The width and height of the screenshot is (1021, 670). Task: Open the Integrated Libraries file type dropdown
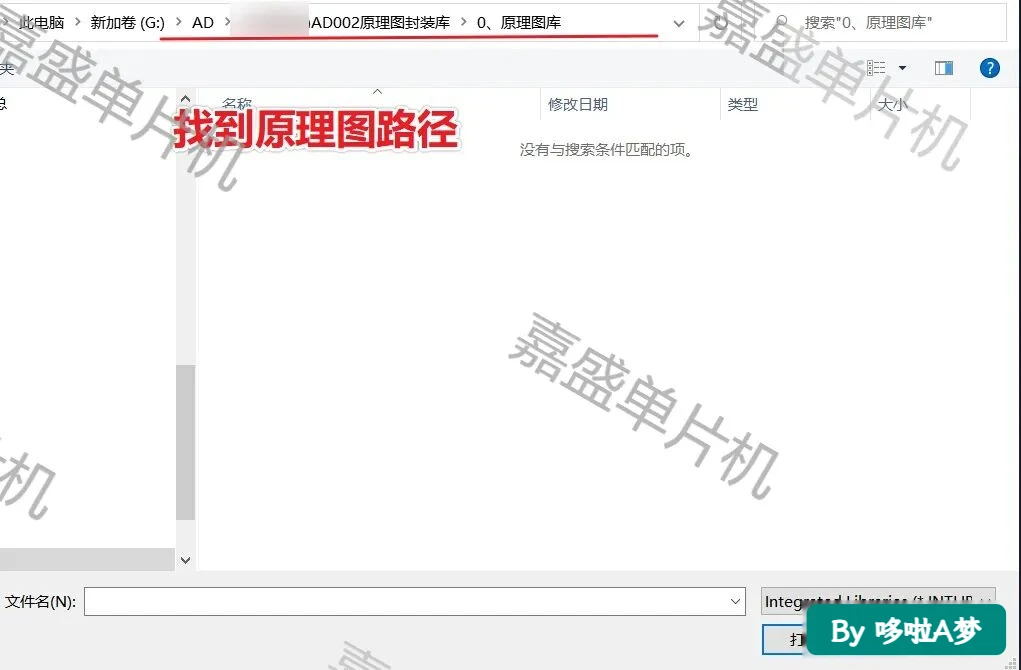tap(878, 601)
